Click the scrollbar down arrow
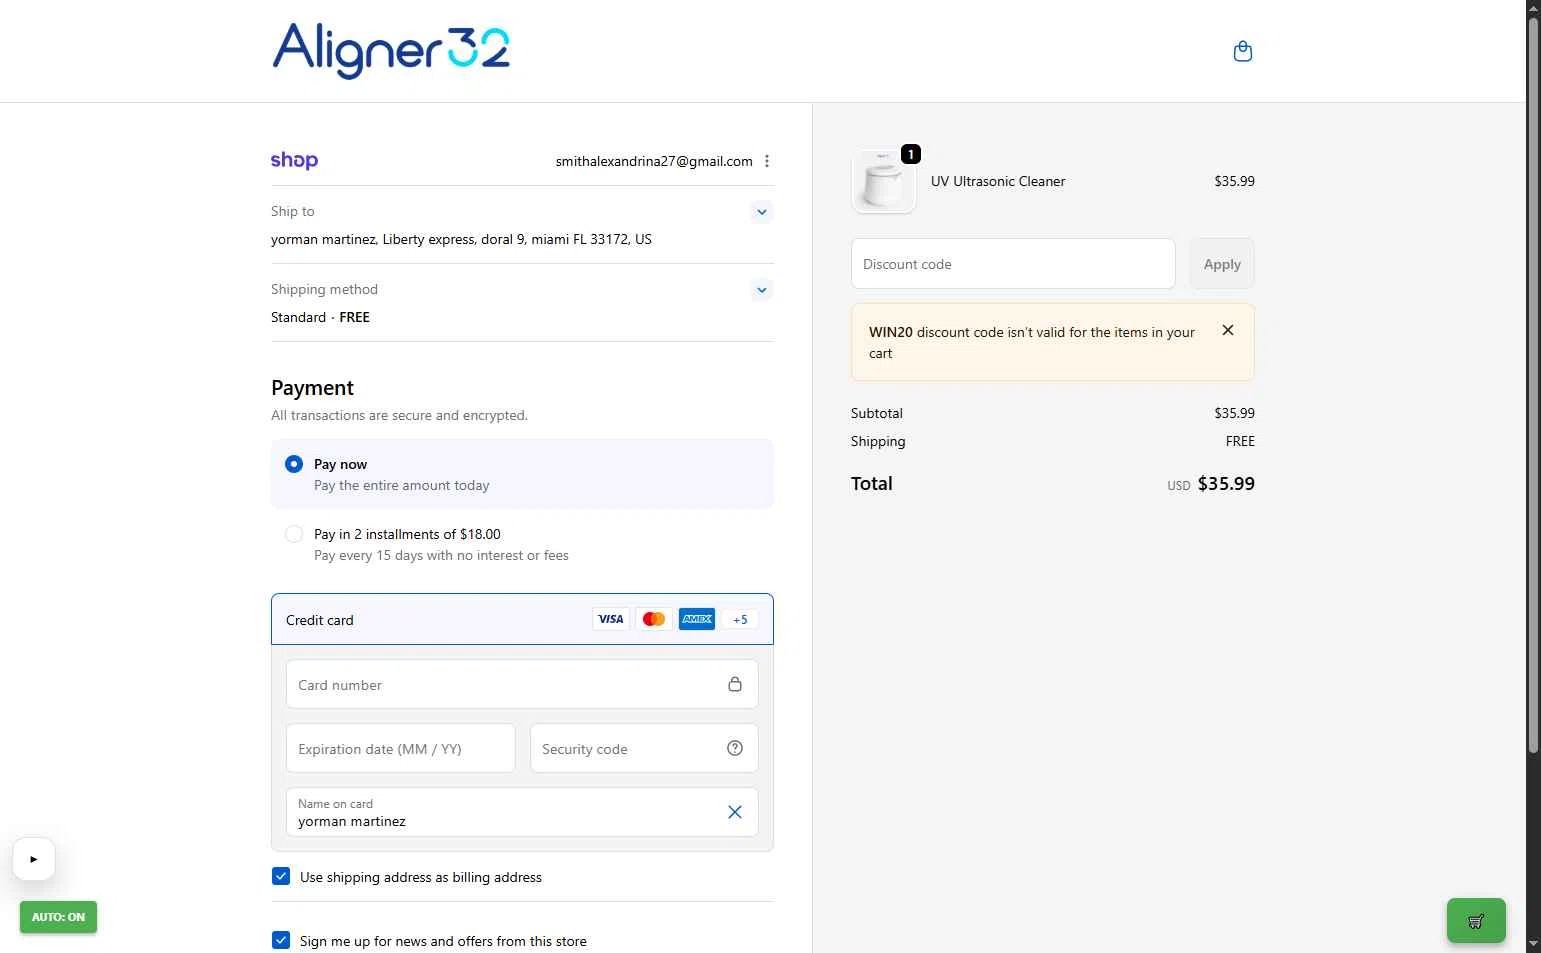 pyautogui.click(x=1533, y=944)
